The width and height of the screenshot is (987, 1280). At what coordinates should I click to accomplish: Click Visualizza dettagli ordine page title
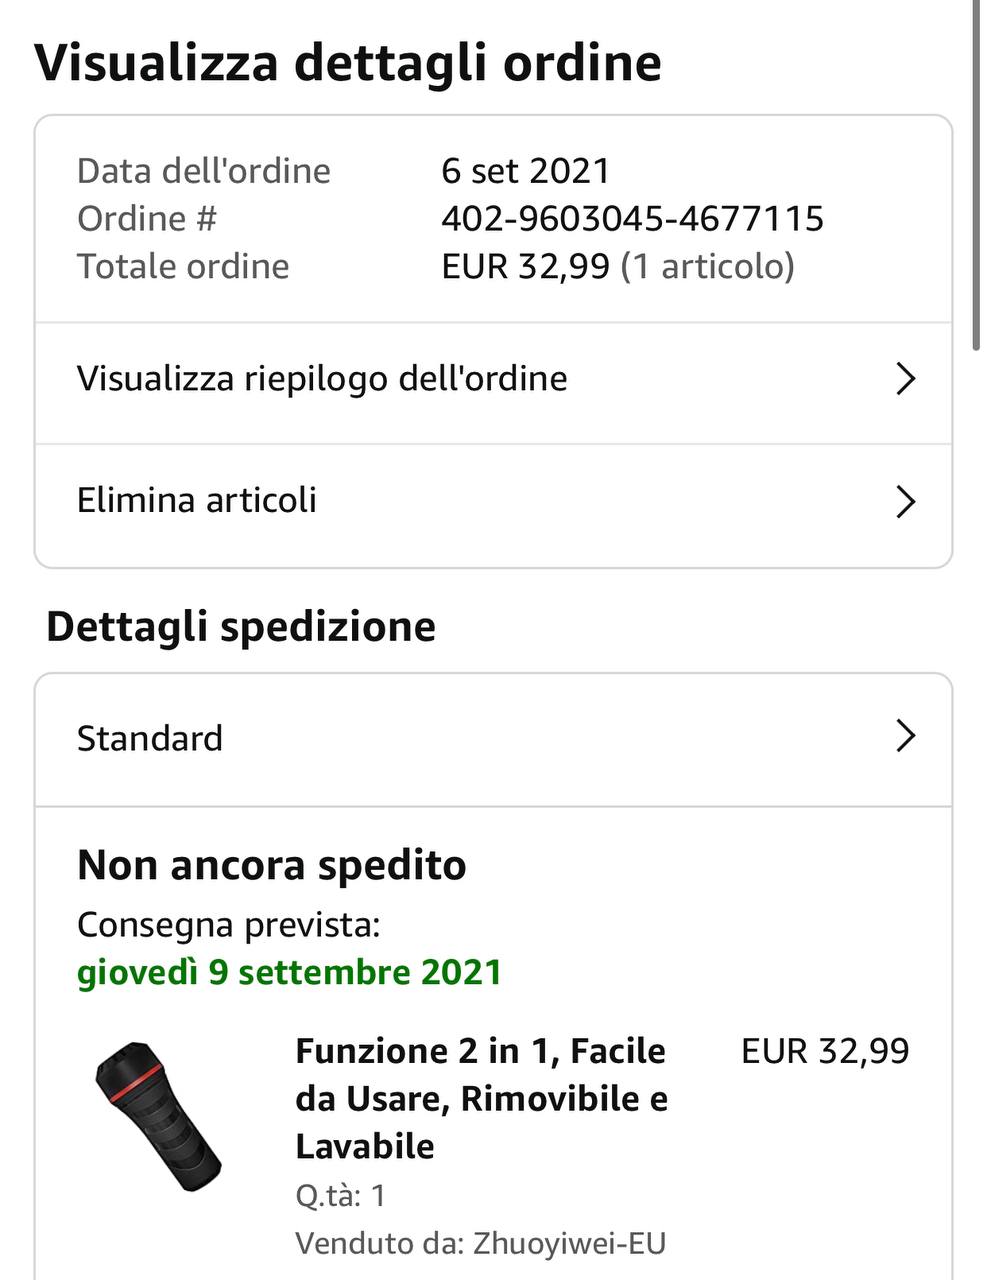(x=348, y=62)
